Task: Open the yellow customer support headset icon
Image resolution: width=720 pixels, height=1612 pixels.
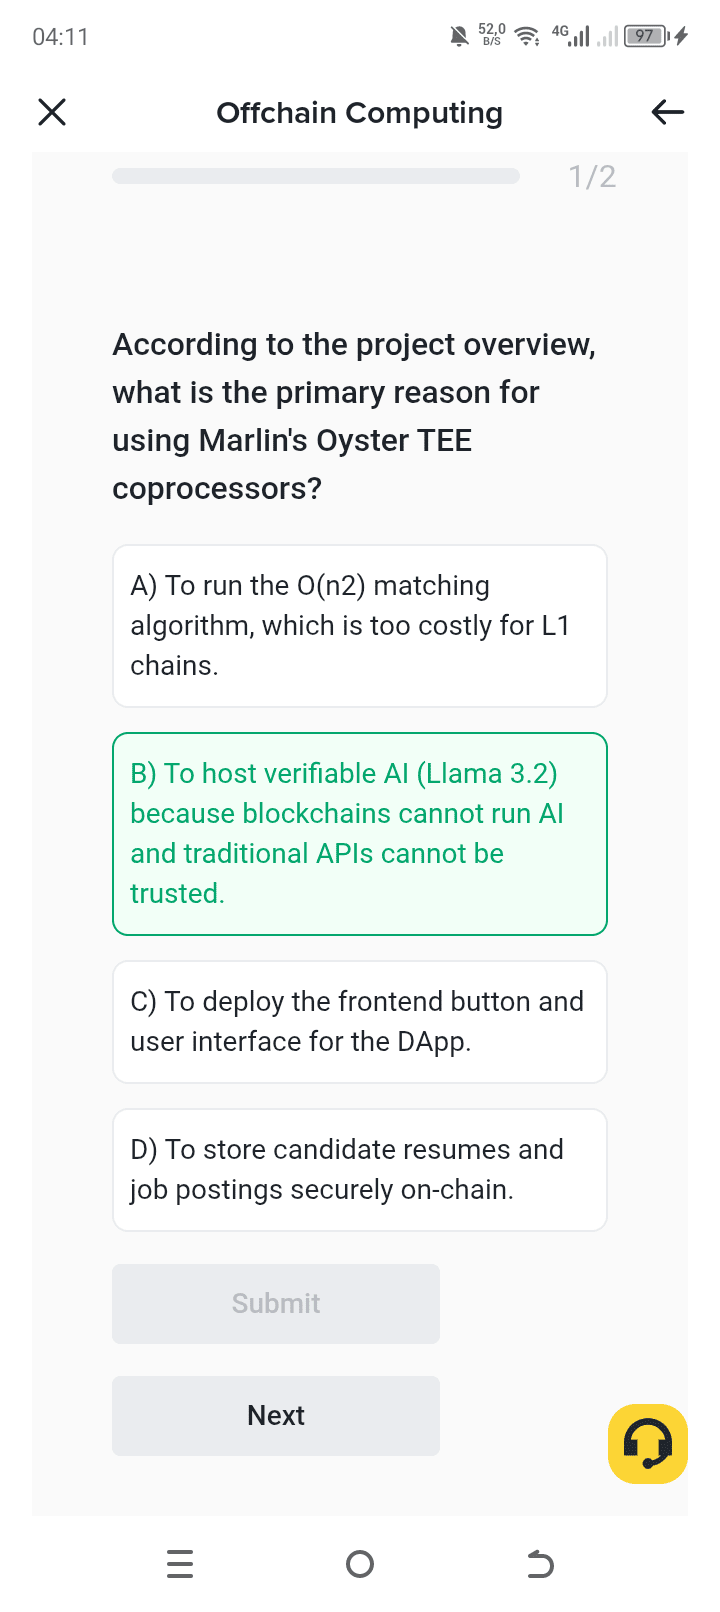Action: coord(648,1444)
